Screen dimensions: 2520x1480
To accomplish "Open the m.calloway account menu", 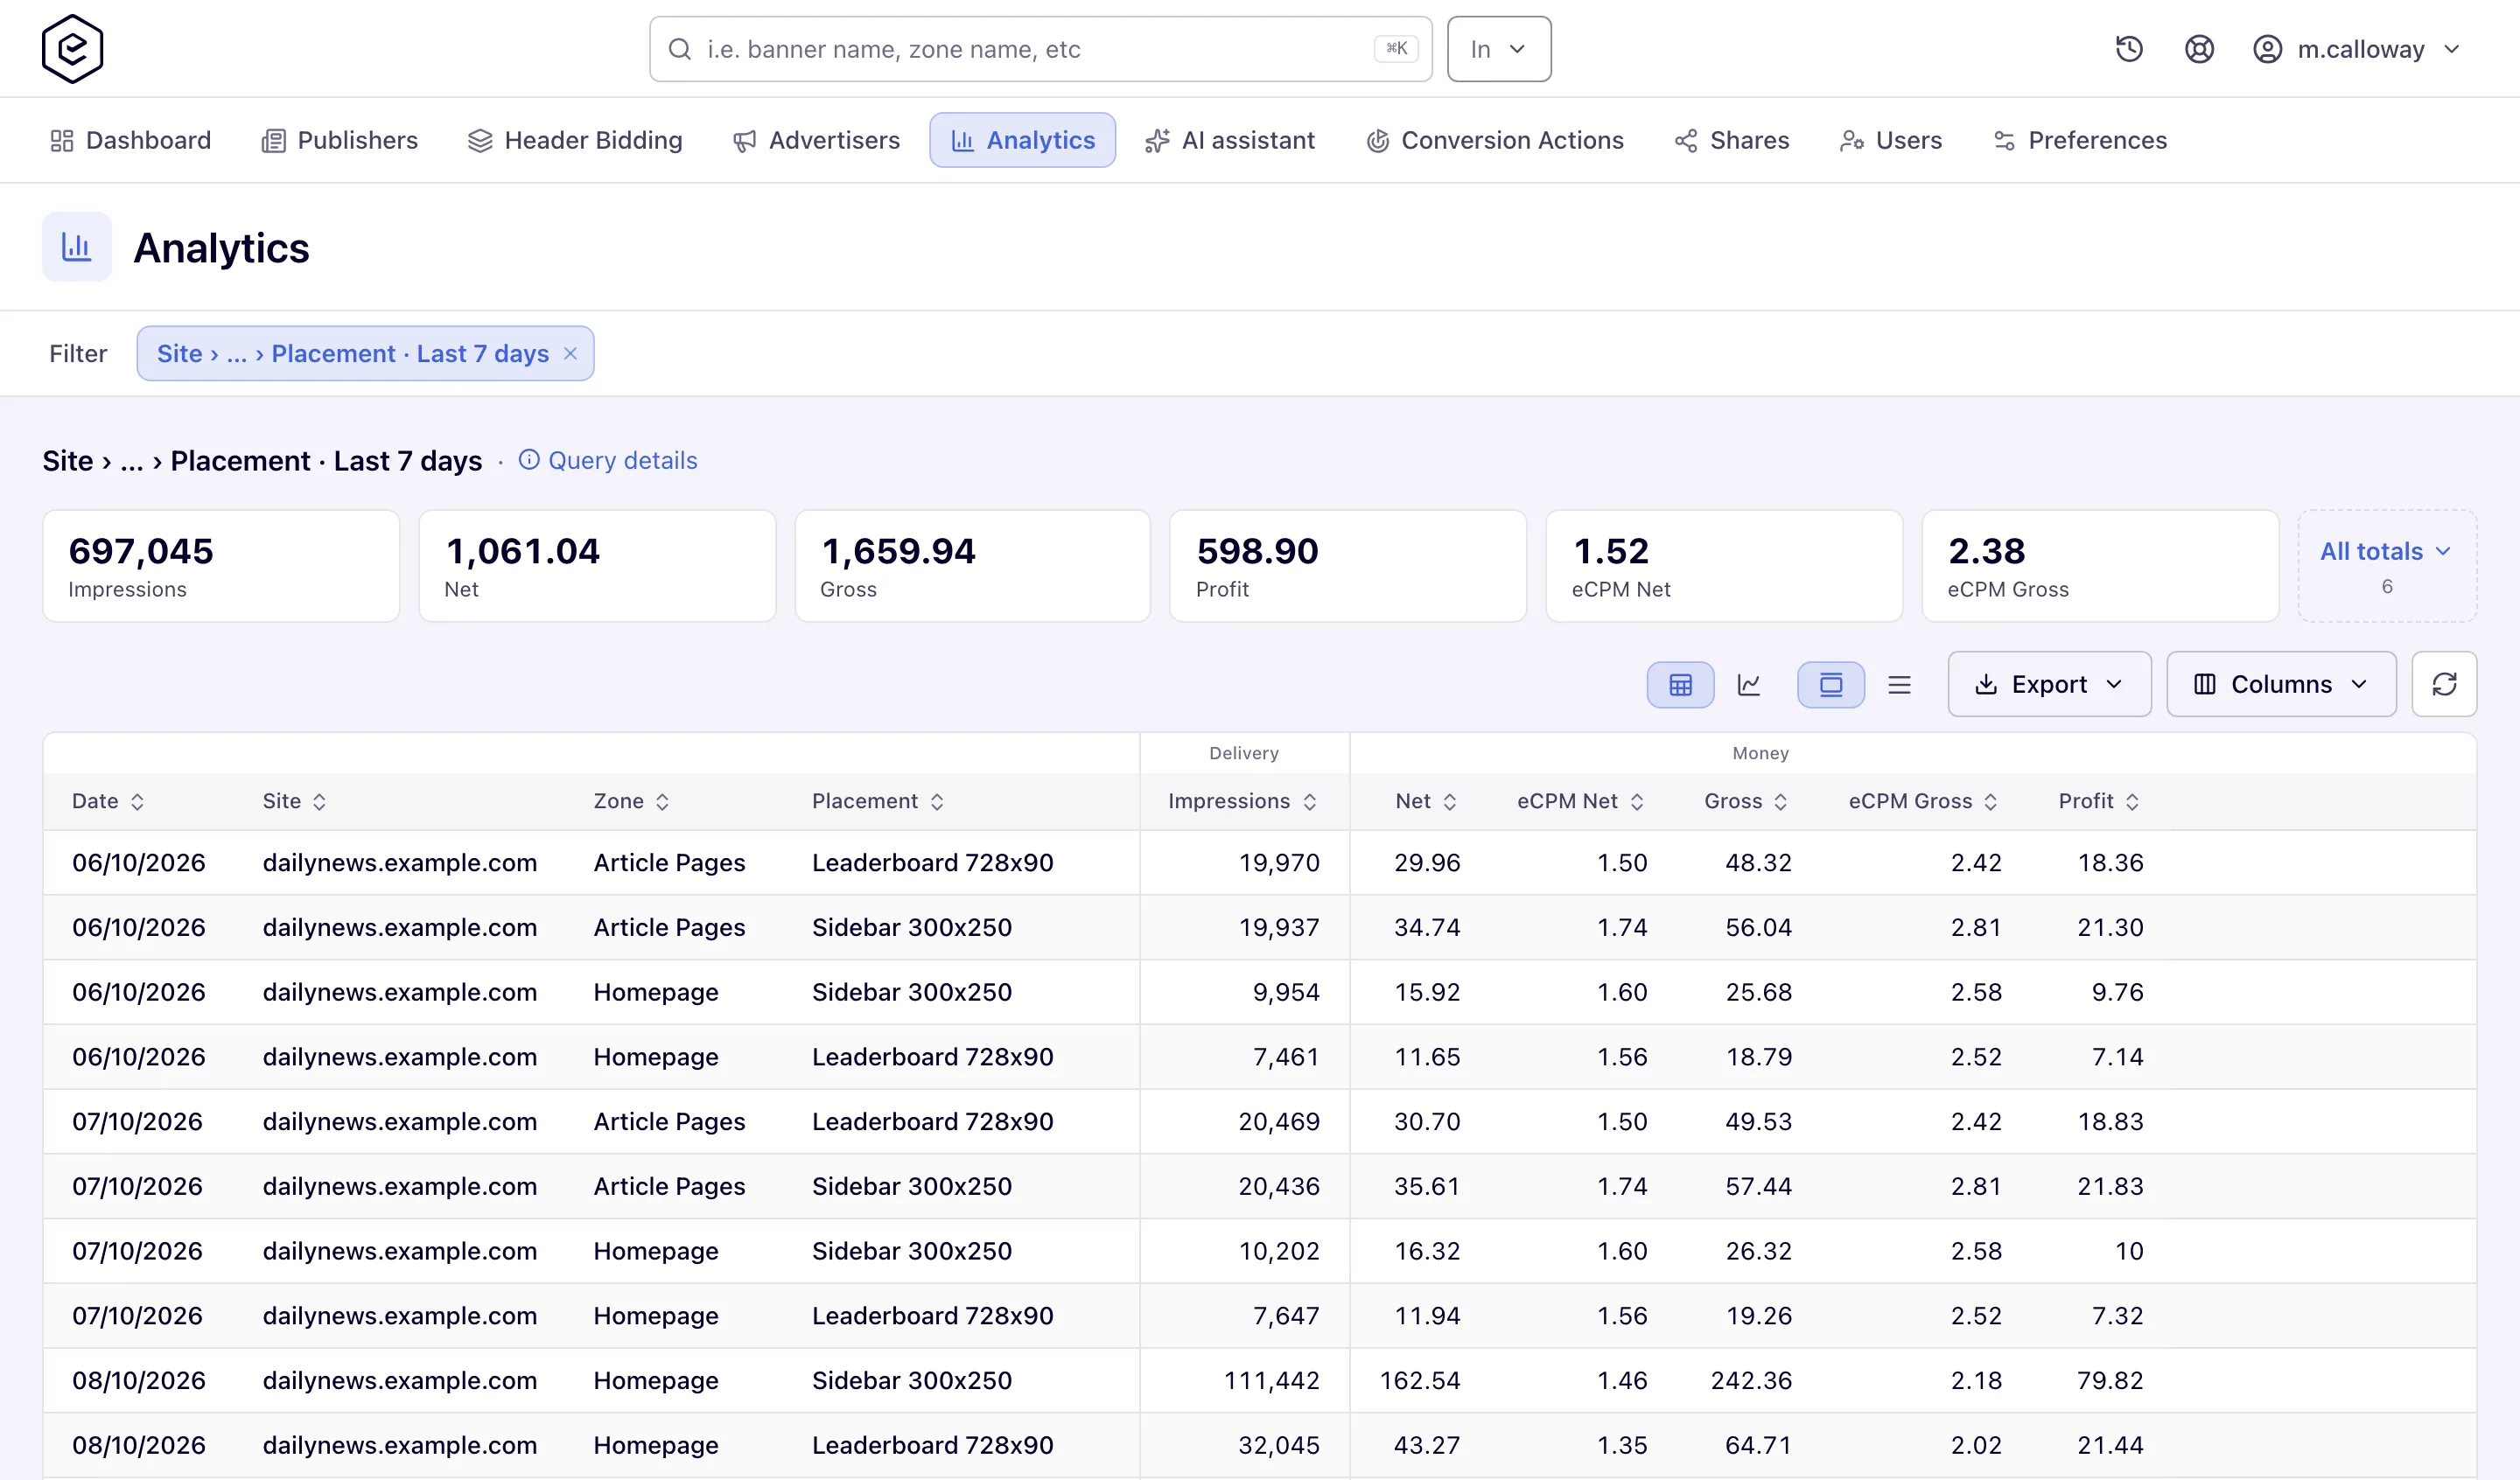I will [2356, 49].
